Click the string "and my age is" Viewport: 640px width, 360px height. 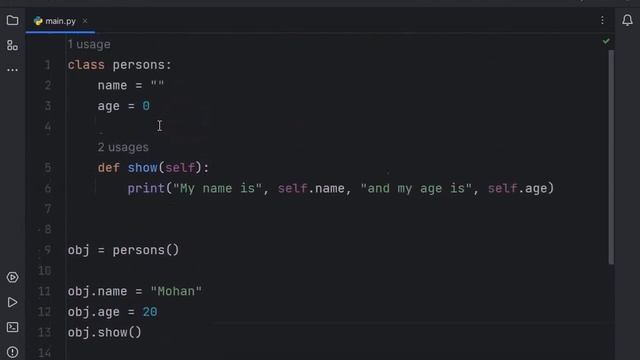coord(416,189)
